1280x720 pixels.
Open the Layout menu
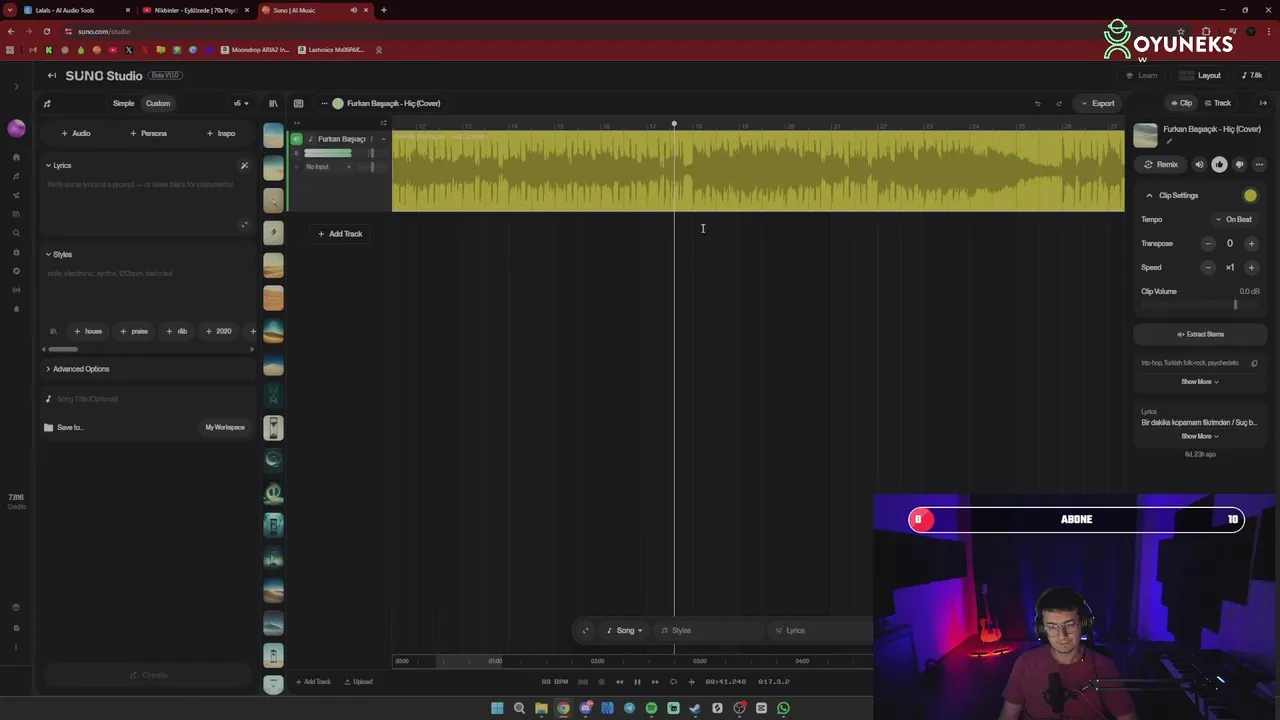1202,75
